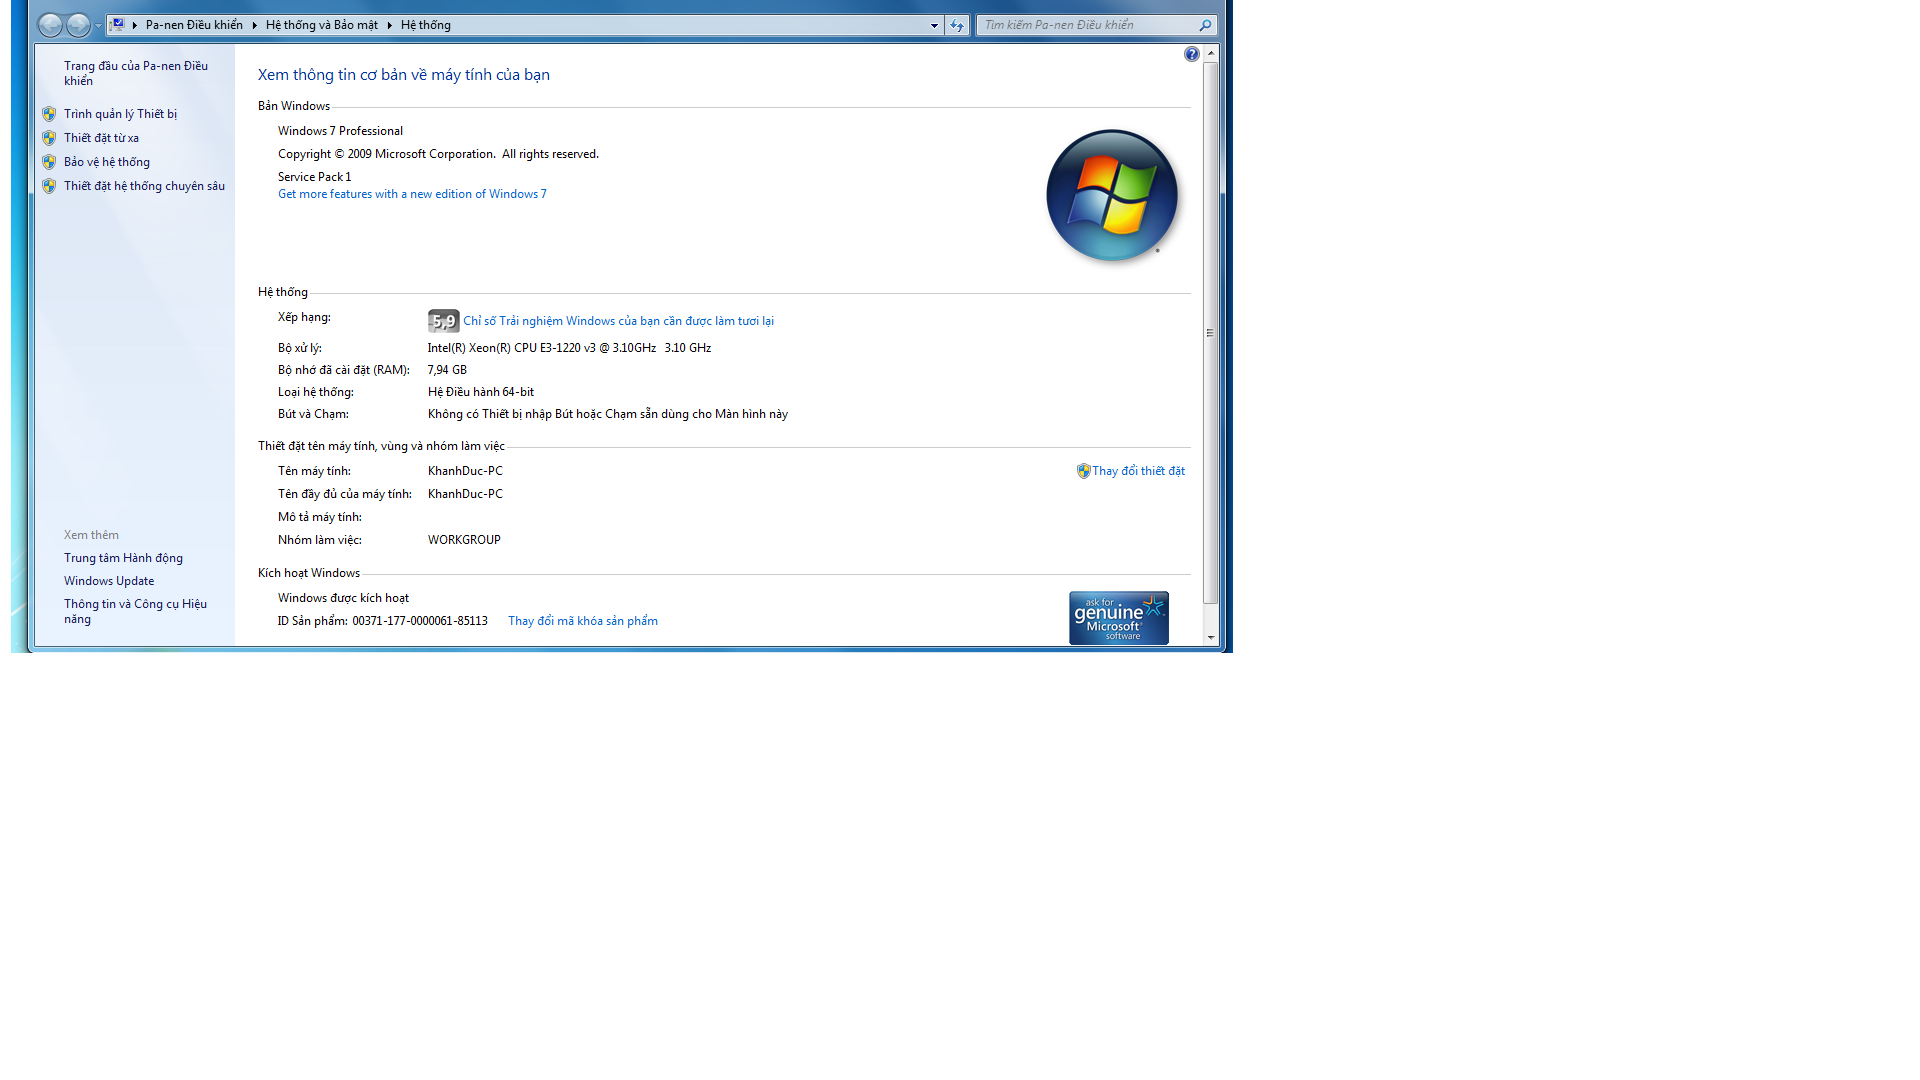
Task: Click Thay đổi mã khóa sản phẩm link
Action: [583, 620]
